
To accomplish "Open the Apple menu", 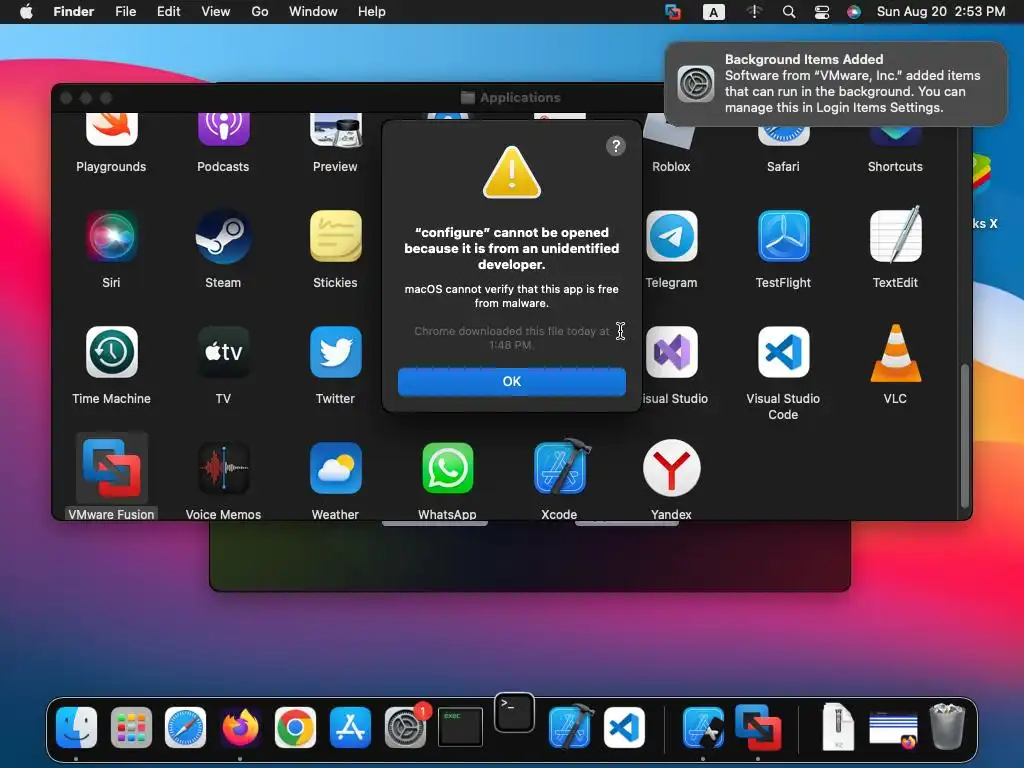I will [x=26, y=12].
